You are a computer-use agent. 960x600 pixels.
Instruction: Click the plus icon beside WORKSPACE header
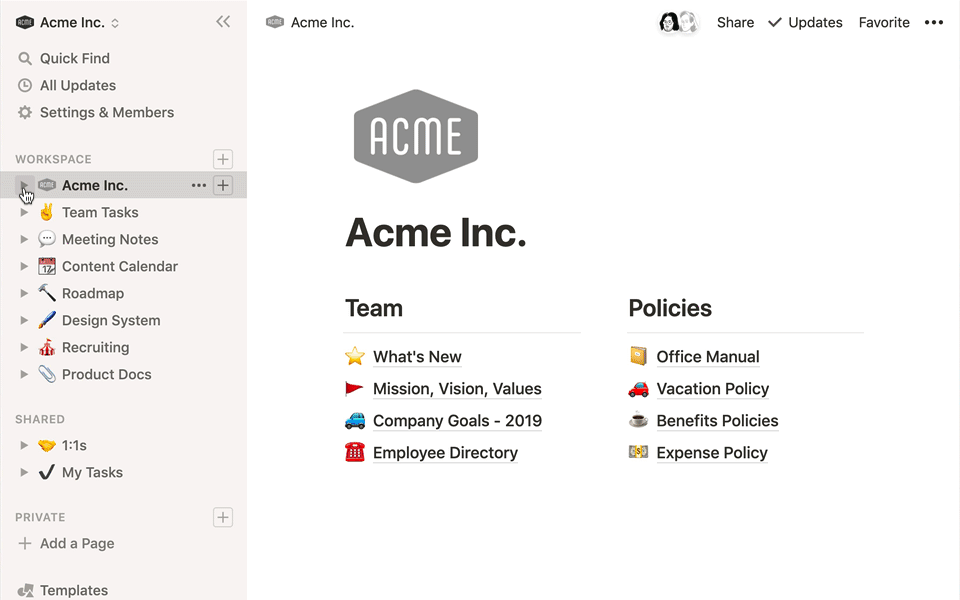point(223,159)
